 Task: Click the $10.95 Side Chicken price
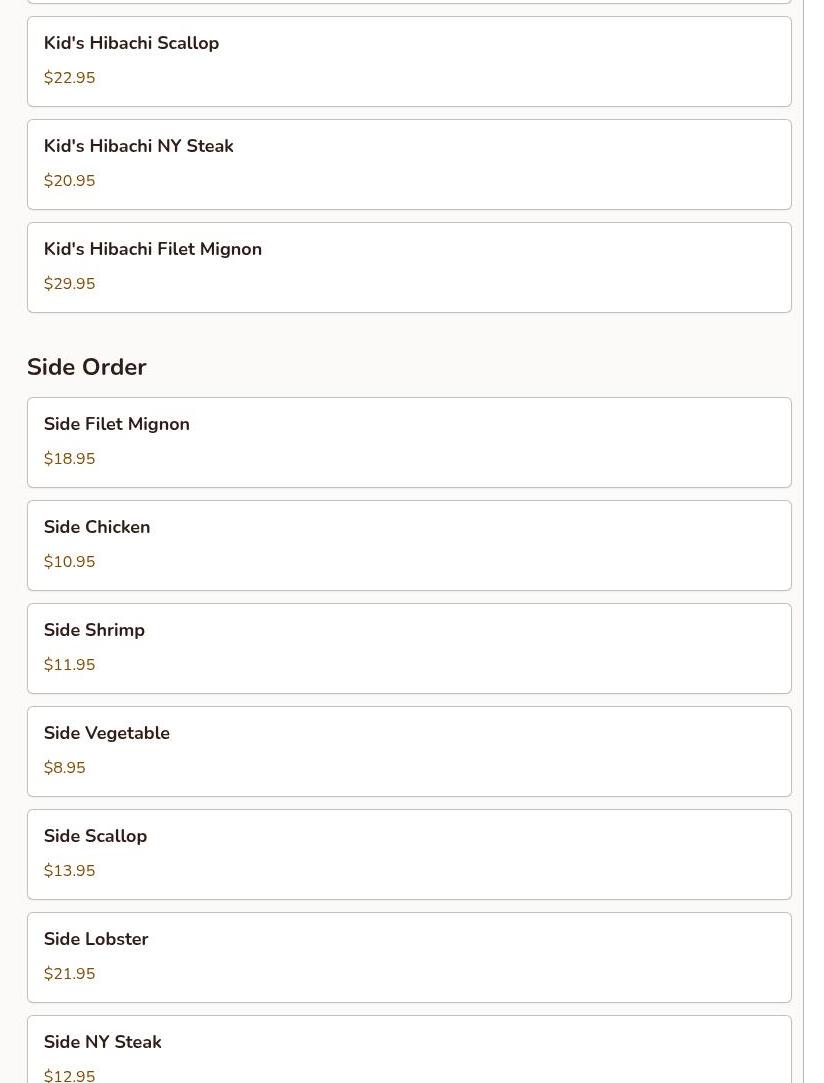[x=70, y=562]
